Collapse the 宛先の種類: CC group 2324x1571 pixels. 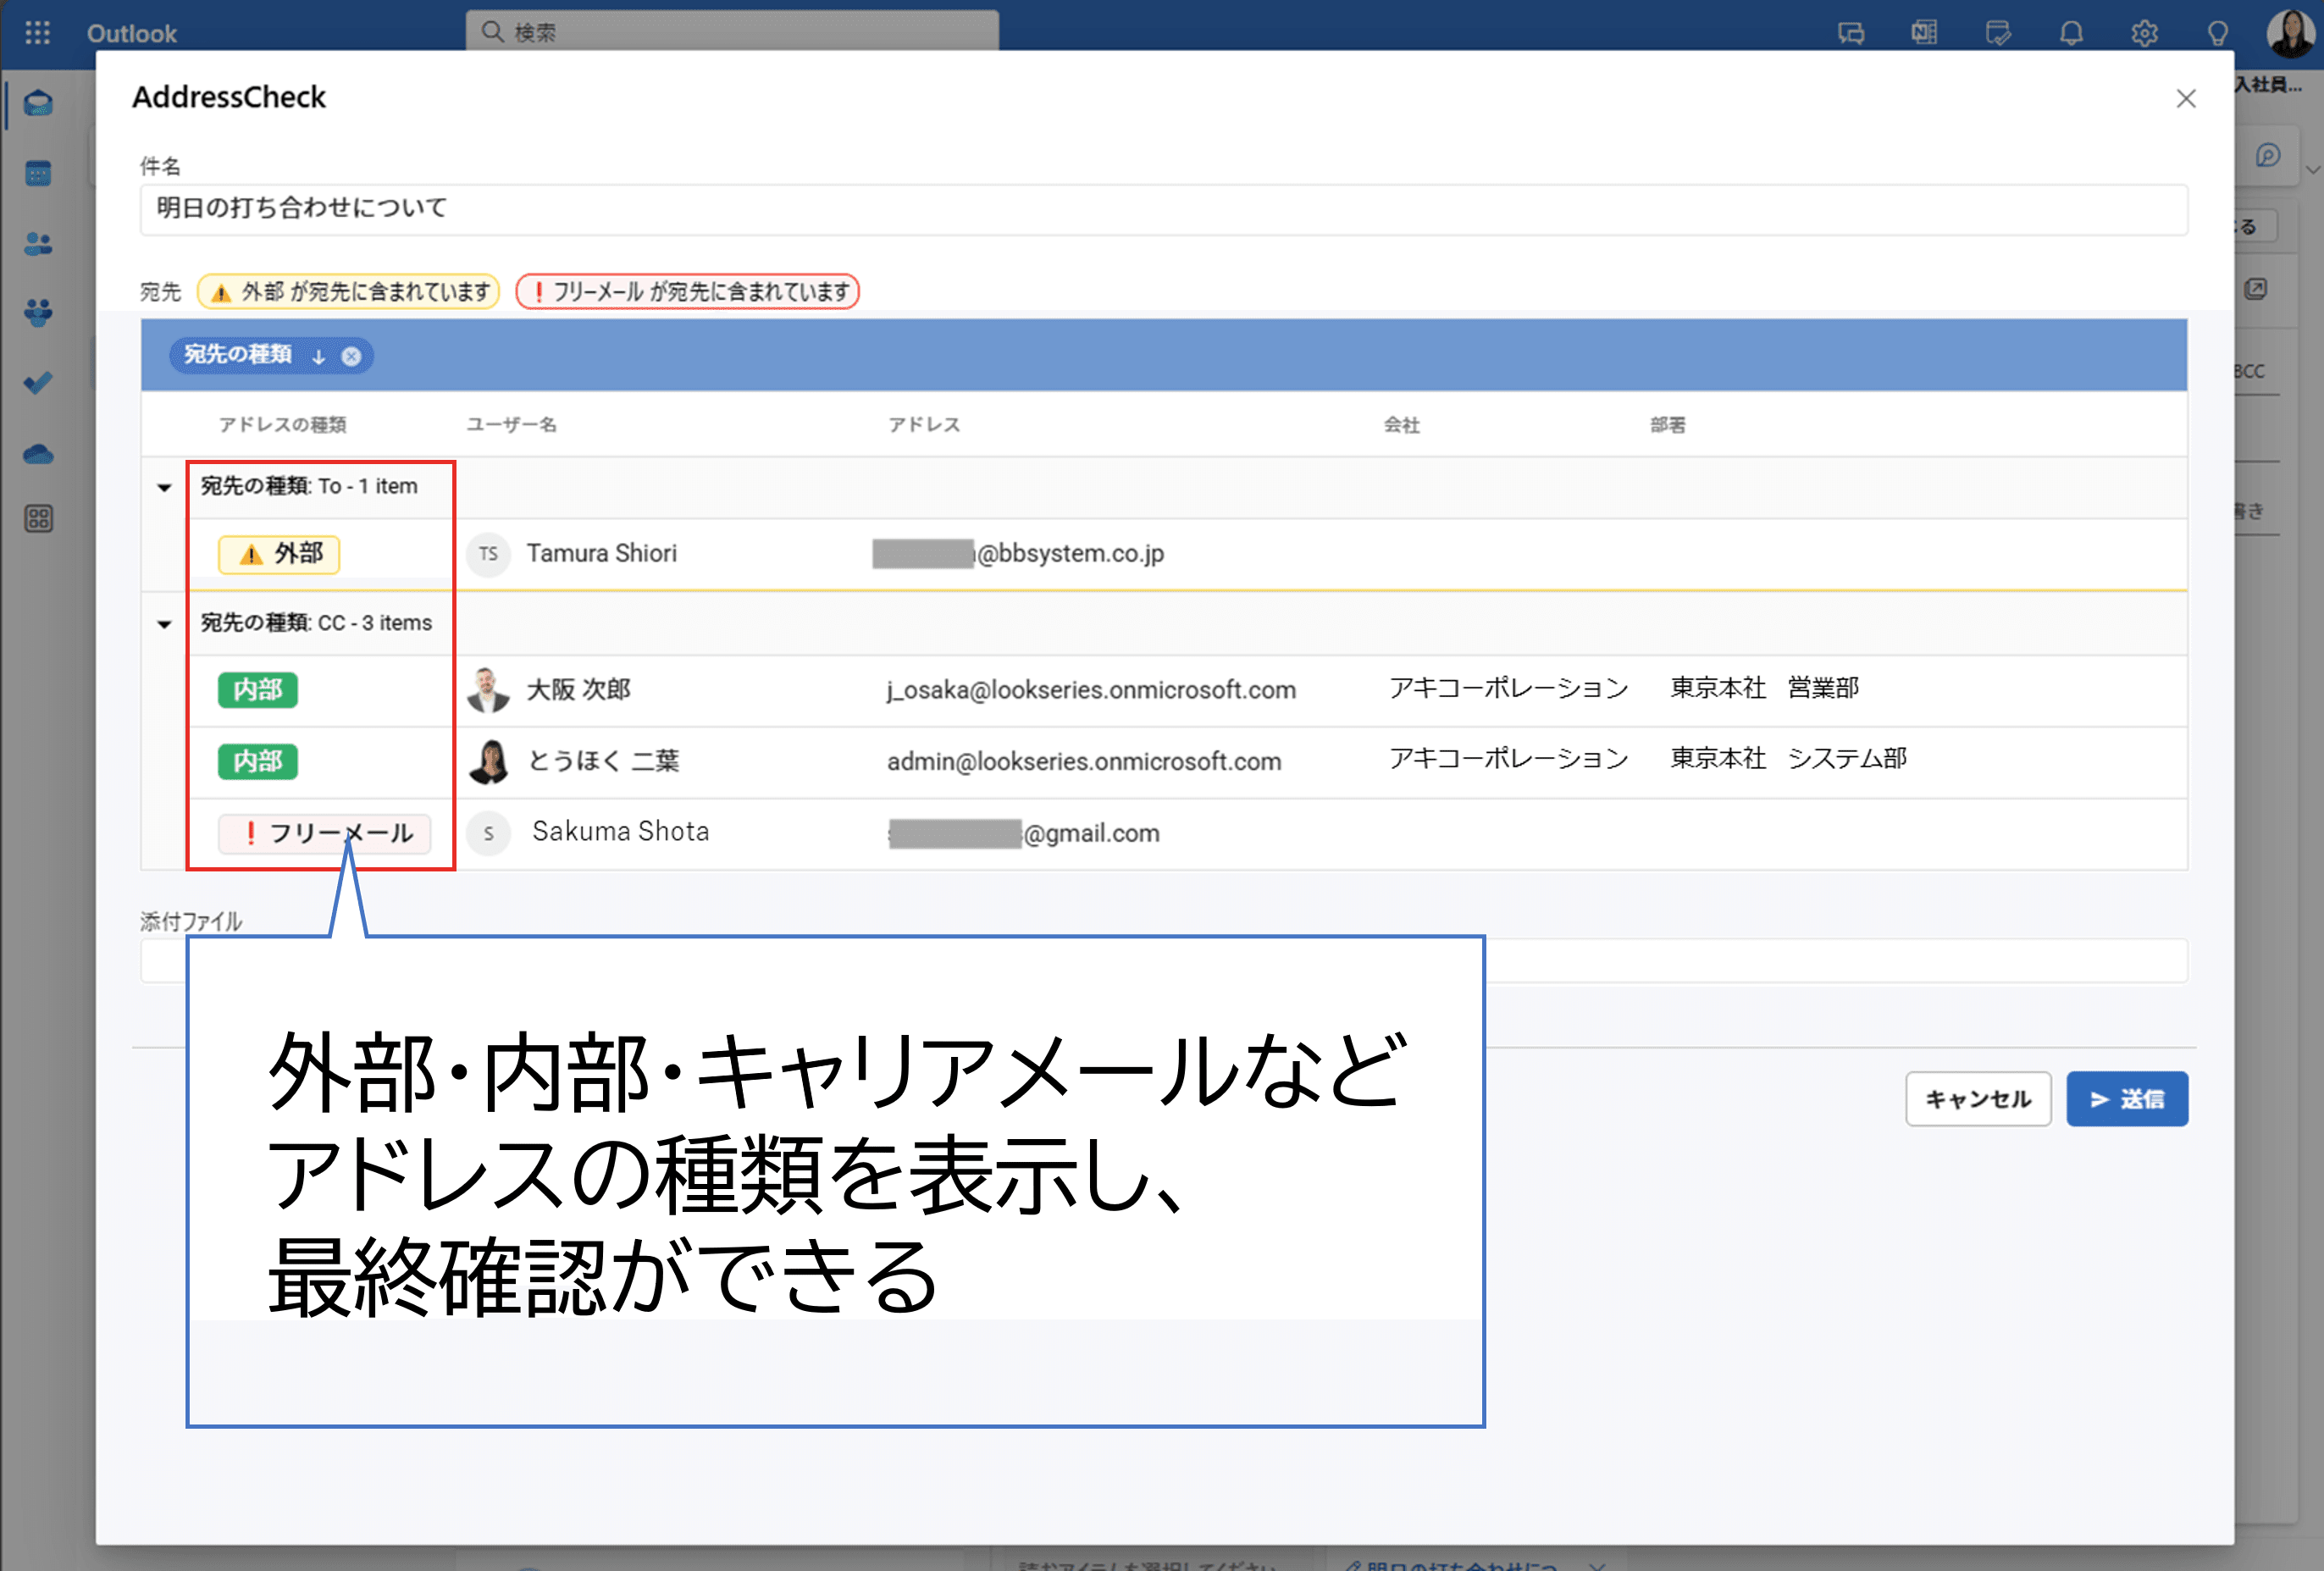[163, 622]
